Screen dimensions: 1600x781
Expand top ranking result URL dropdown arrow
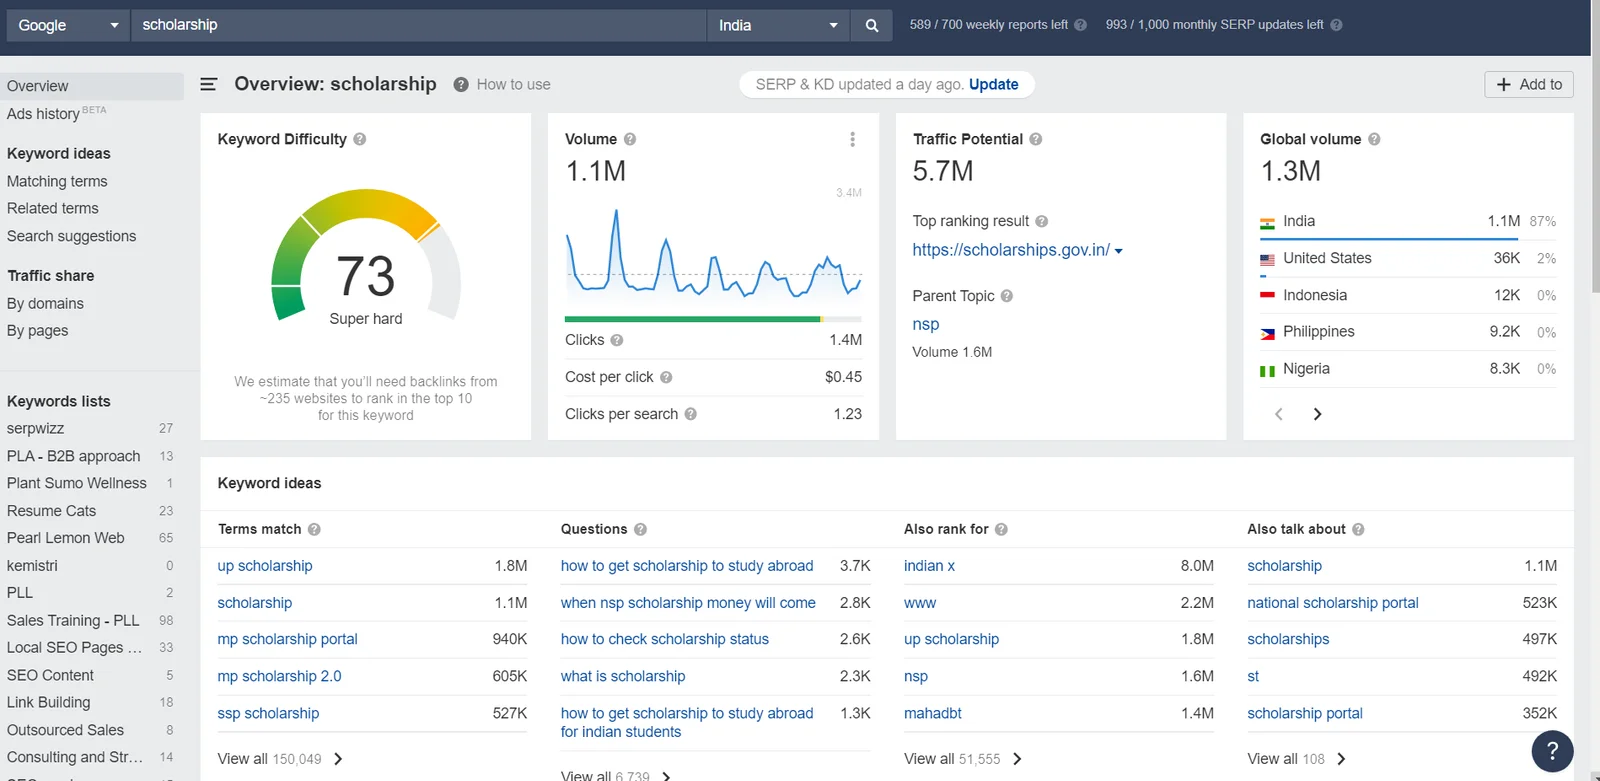click(1118, 251)
